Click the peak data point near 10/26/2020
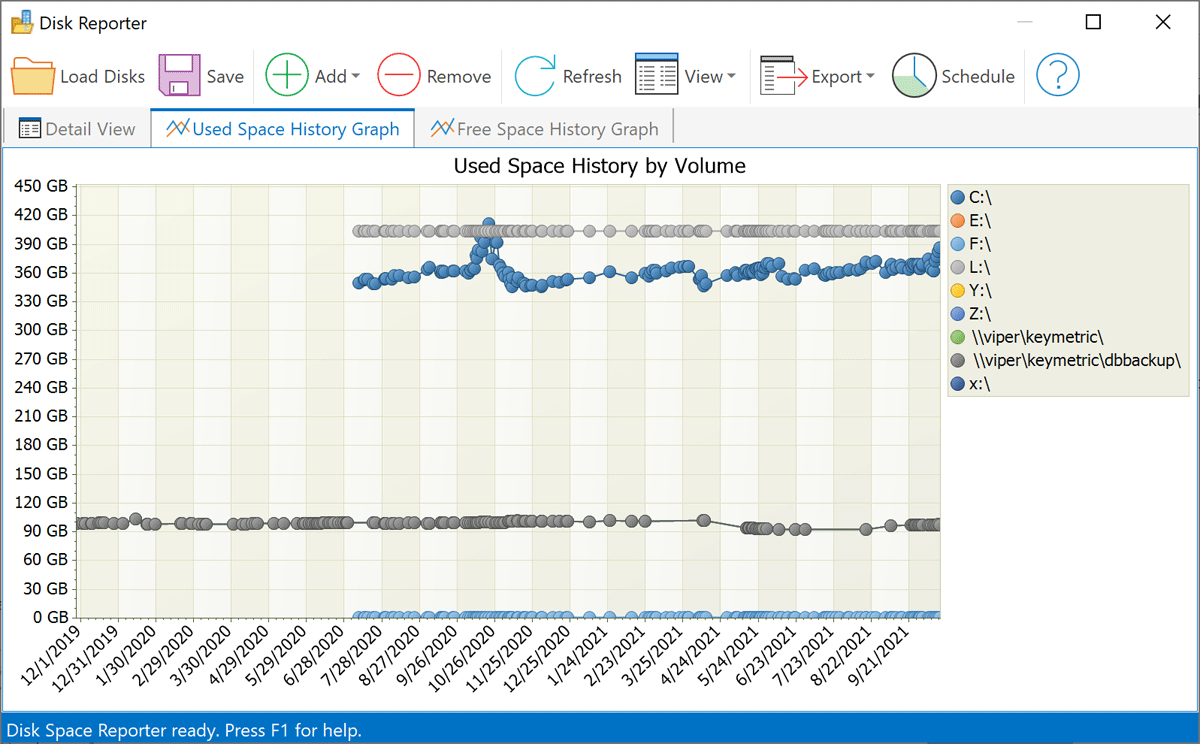 [x=488, y=222]
